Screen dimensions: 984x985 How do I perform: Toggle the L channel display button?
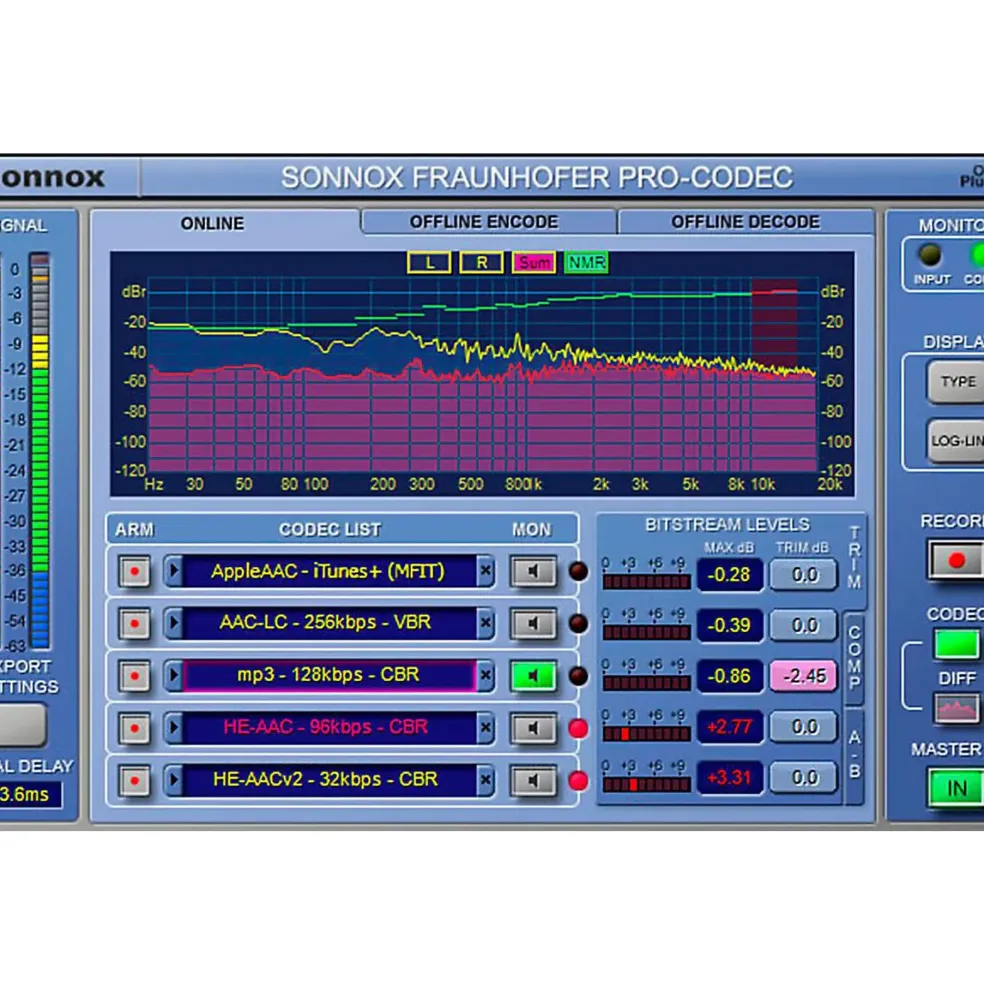[429, 263]
